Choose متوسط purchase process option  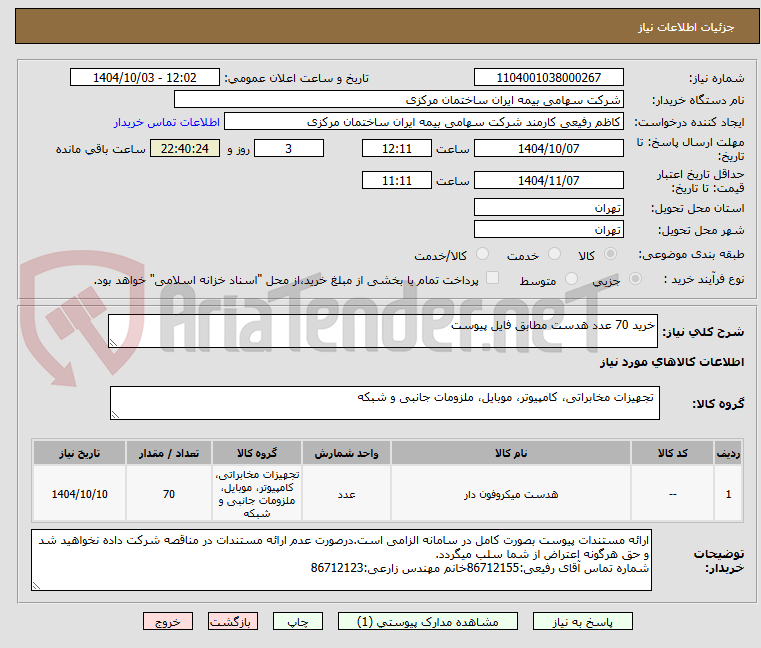(x=572, y=279)
